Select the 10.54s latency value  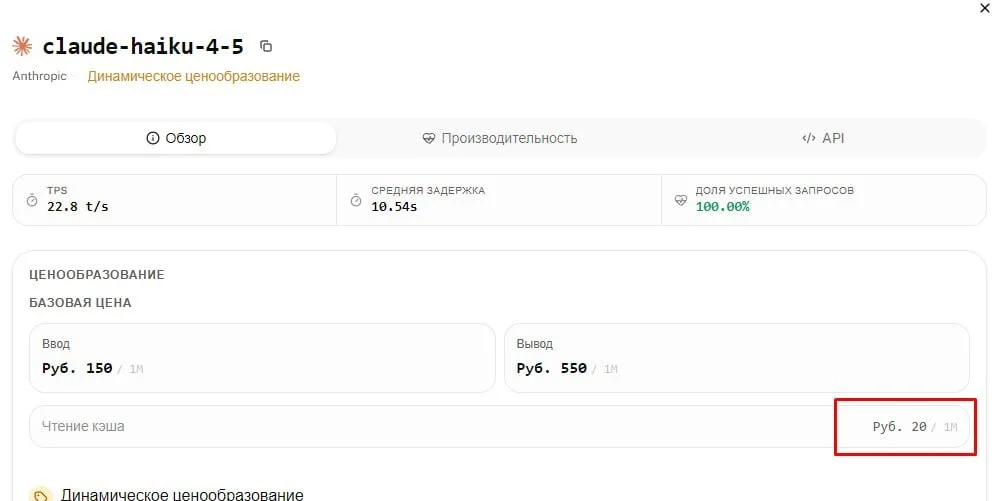[x=394, y=207]
